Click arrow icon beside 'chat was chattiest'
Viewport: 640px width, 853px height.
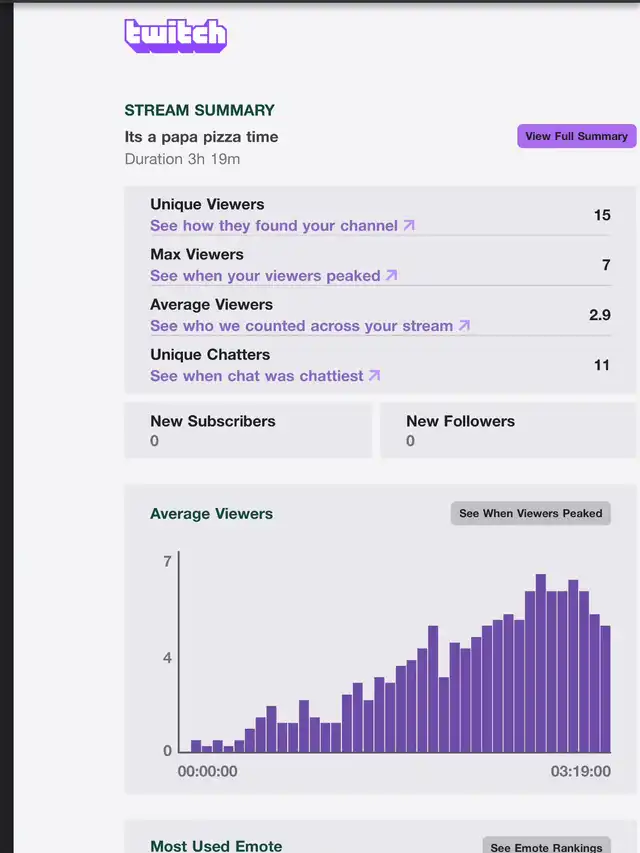coord(374,376)
